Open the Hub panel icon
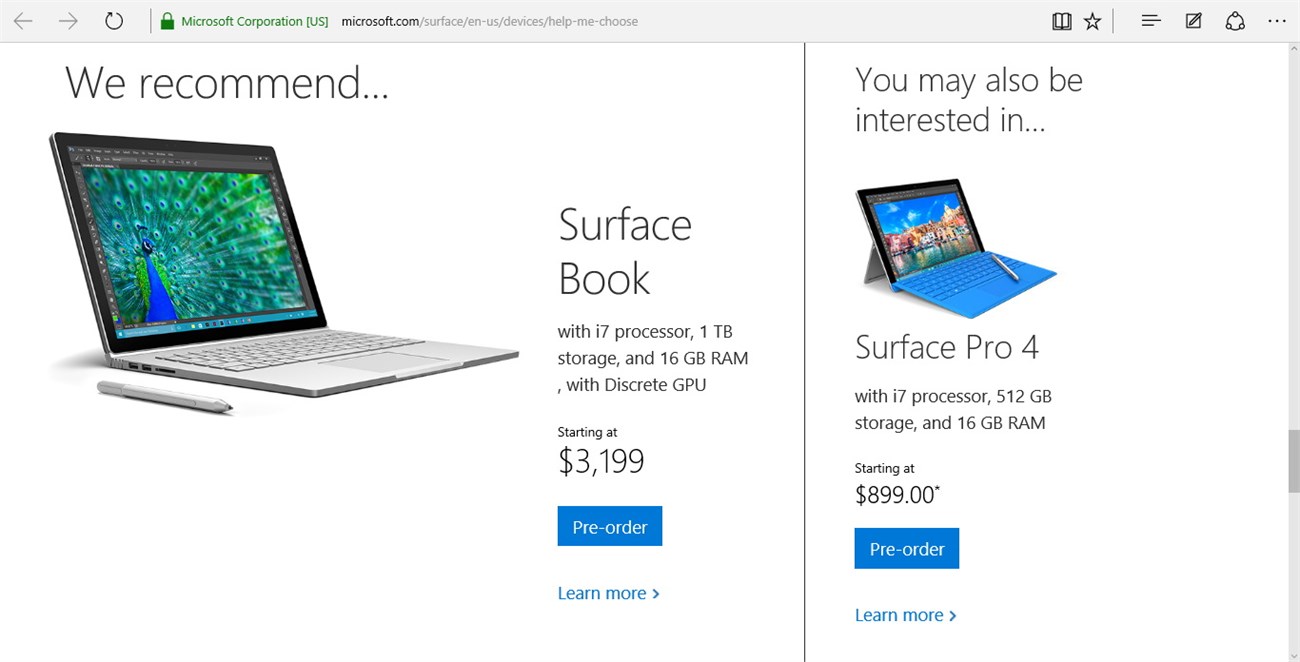 pos(1150,20)
